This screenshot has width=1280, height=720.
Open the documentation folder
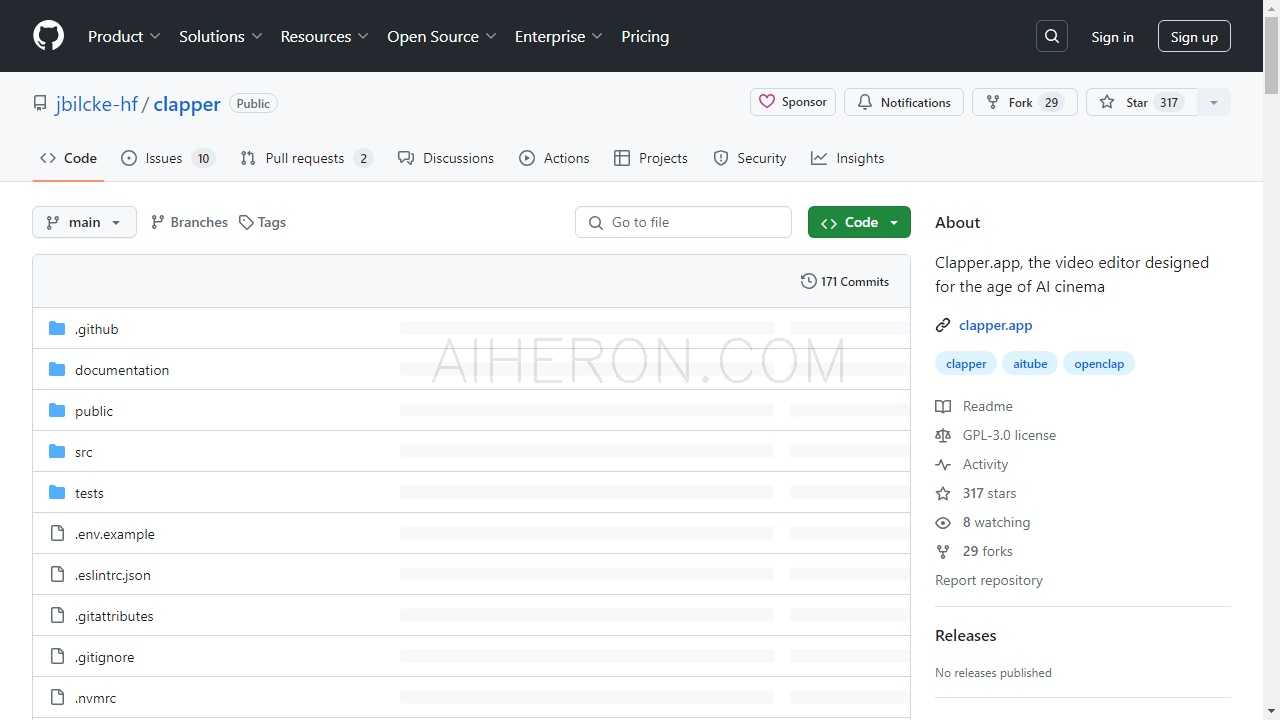tap(122, 370)
